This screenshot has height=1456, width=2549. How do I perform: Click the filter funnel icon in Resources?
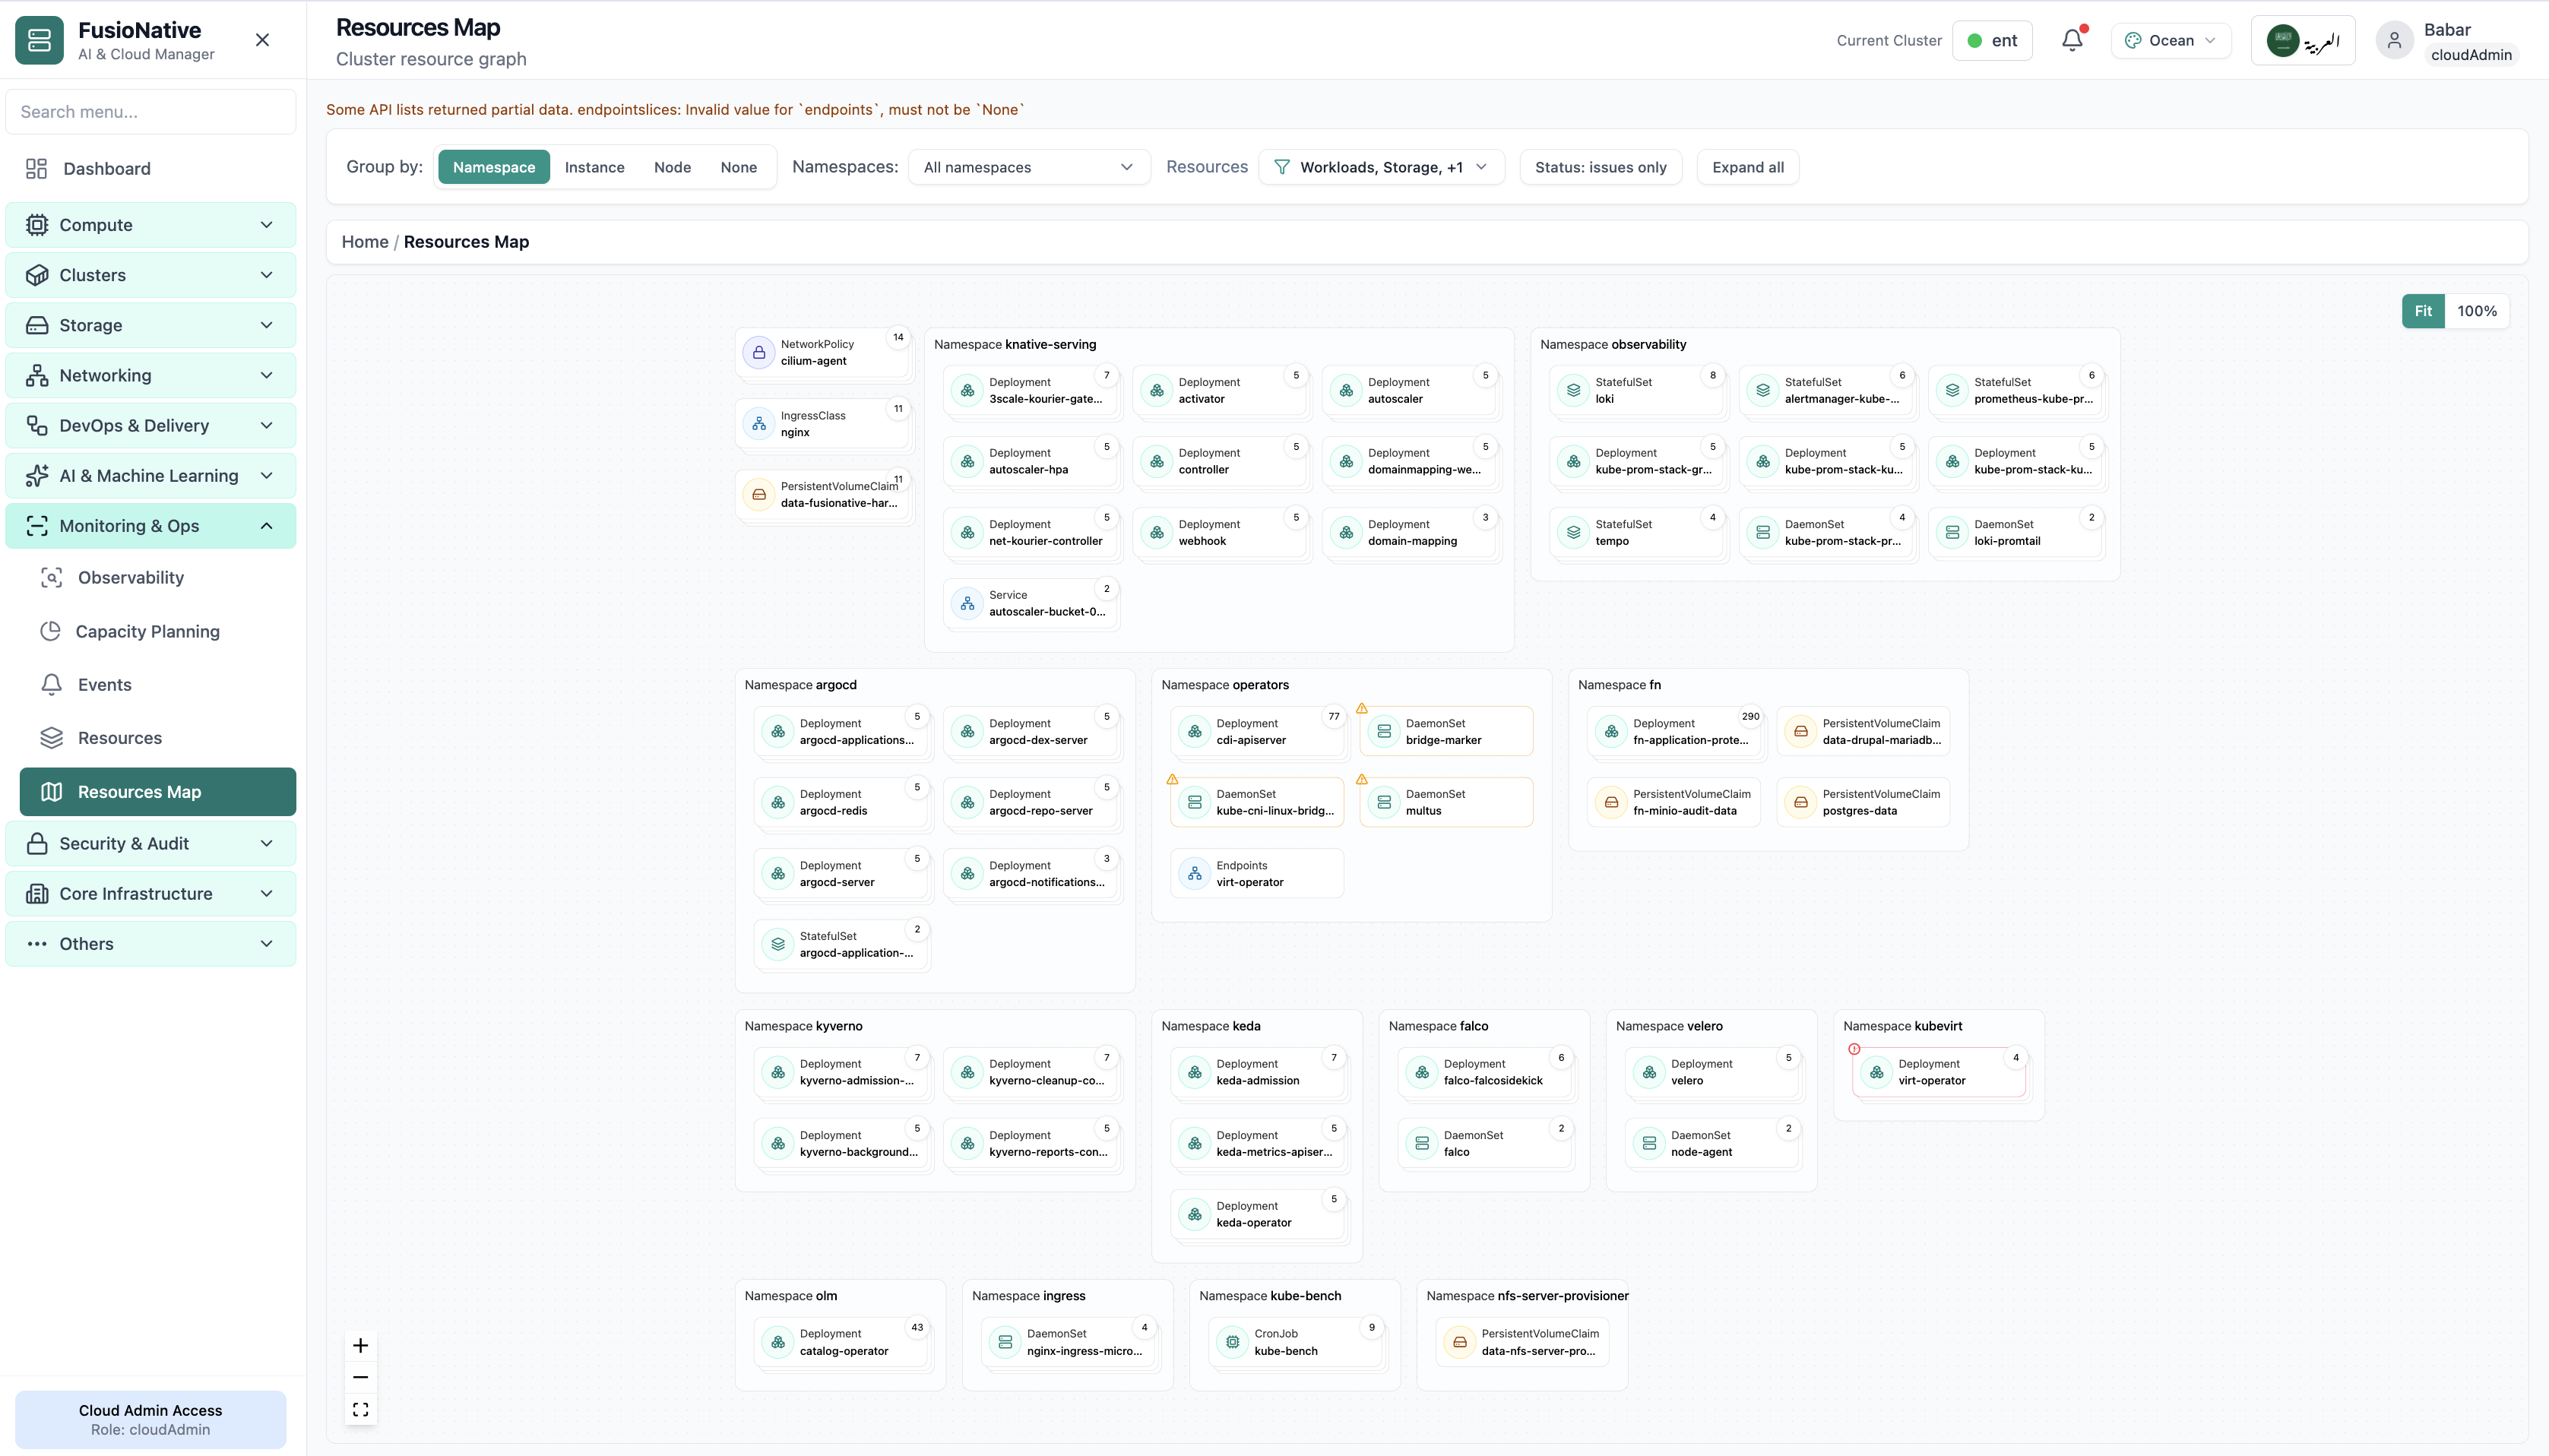(x=1281, y=167)
